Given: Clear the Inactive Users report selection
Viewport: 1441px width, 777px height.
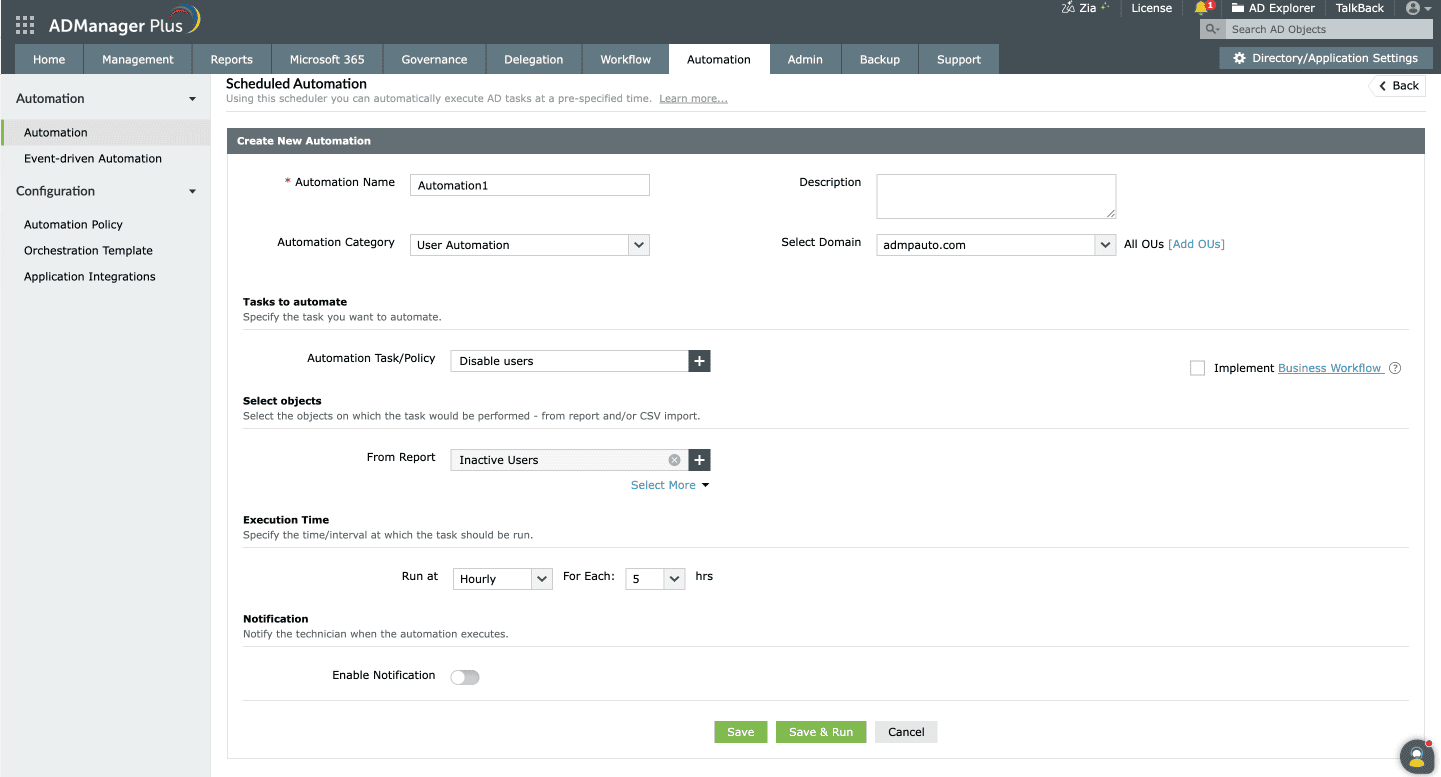Looking at the screenshot, I should [674, 460].
